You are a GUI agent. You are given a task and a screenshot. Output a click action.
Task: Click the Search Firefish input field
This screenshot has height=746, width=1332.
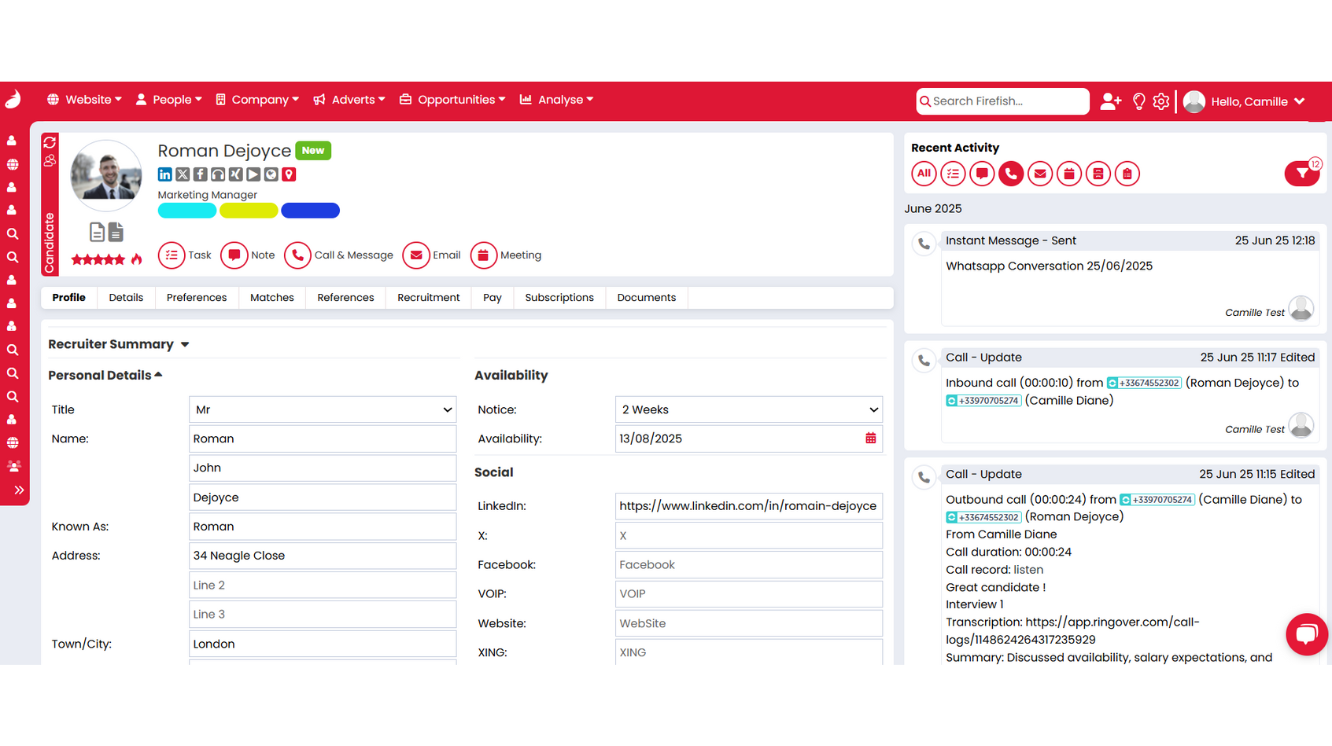(x=1002, y=101)
